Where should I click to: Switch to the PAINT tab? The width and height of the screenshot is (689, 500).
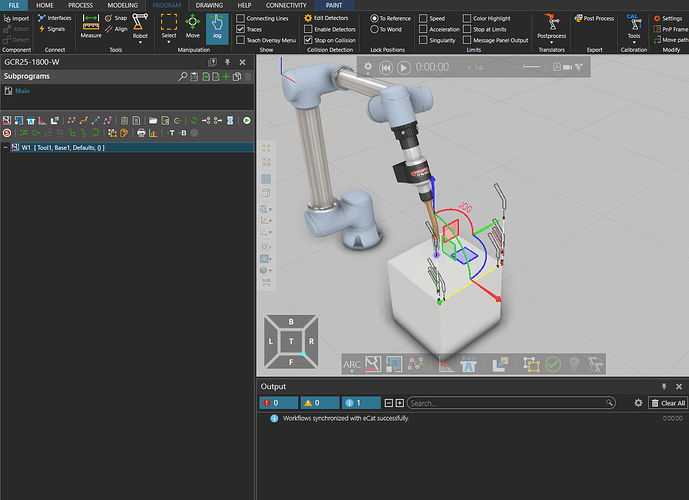point(334,5)
